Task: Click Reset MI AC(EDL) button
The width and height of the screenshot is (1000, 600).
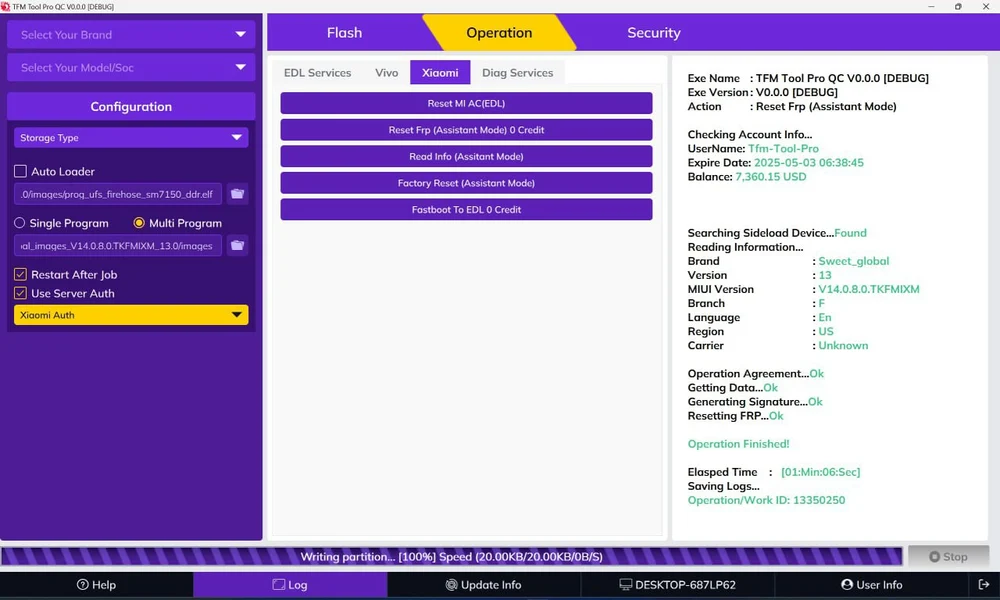Action: click(466, 103)
